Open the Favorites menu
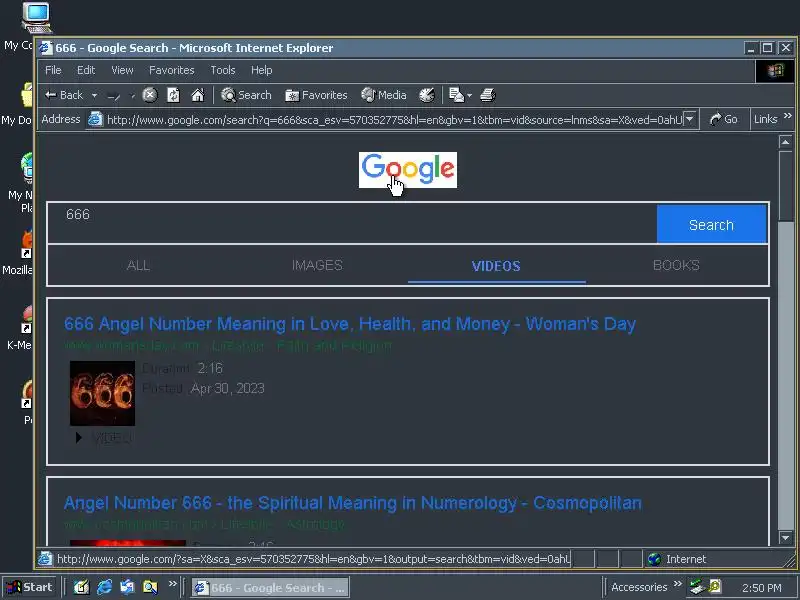This screenshot has width=800, height=600. pyautogui.click(x=171, y=70)
